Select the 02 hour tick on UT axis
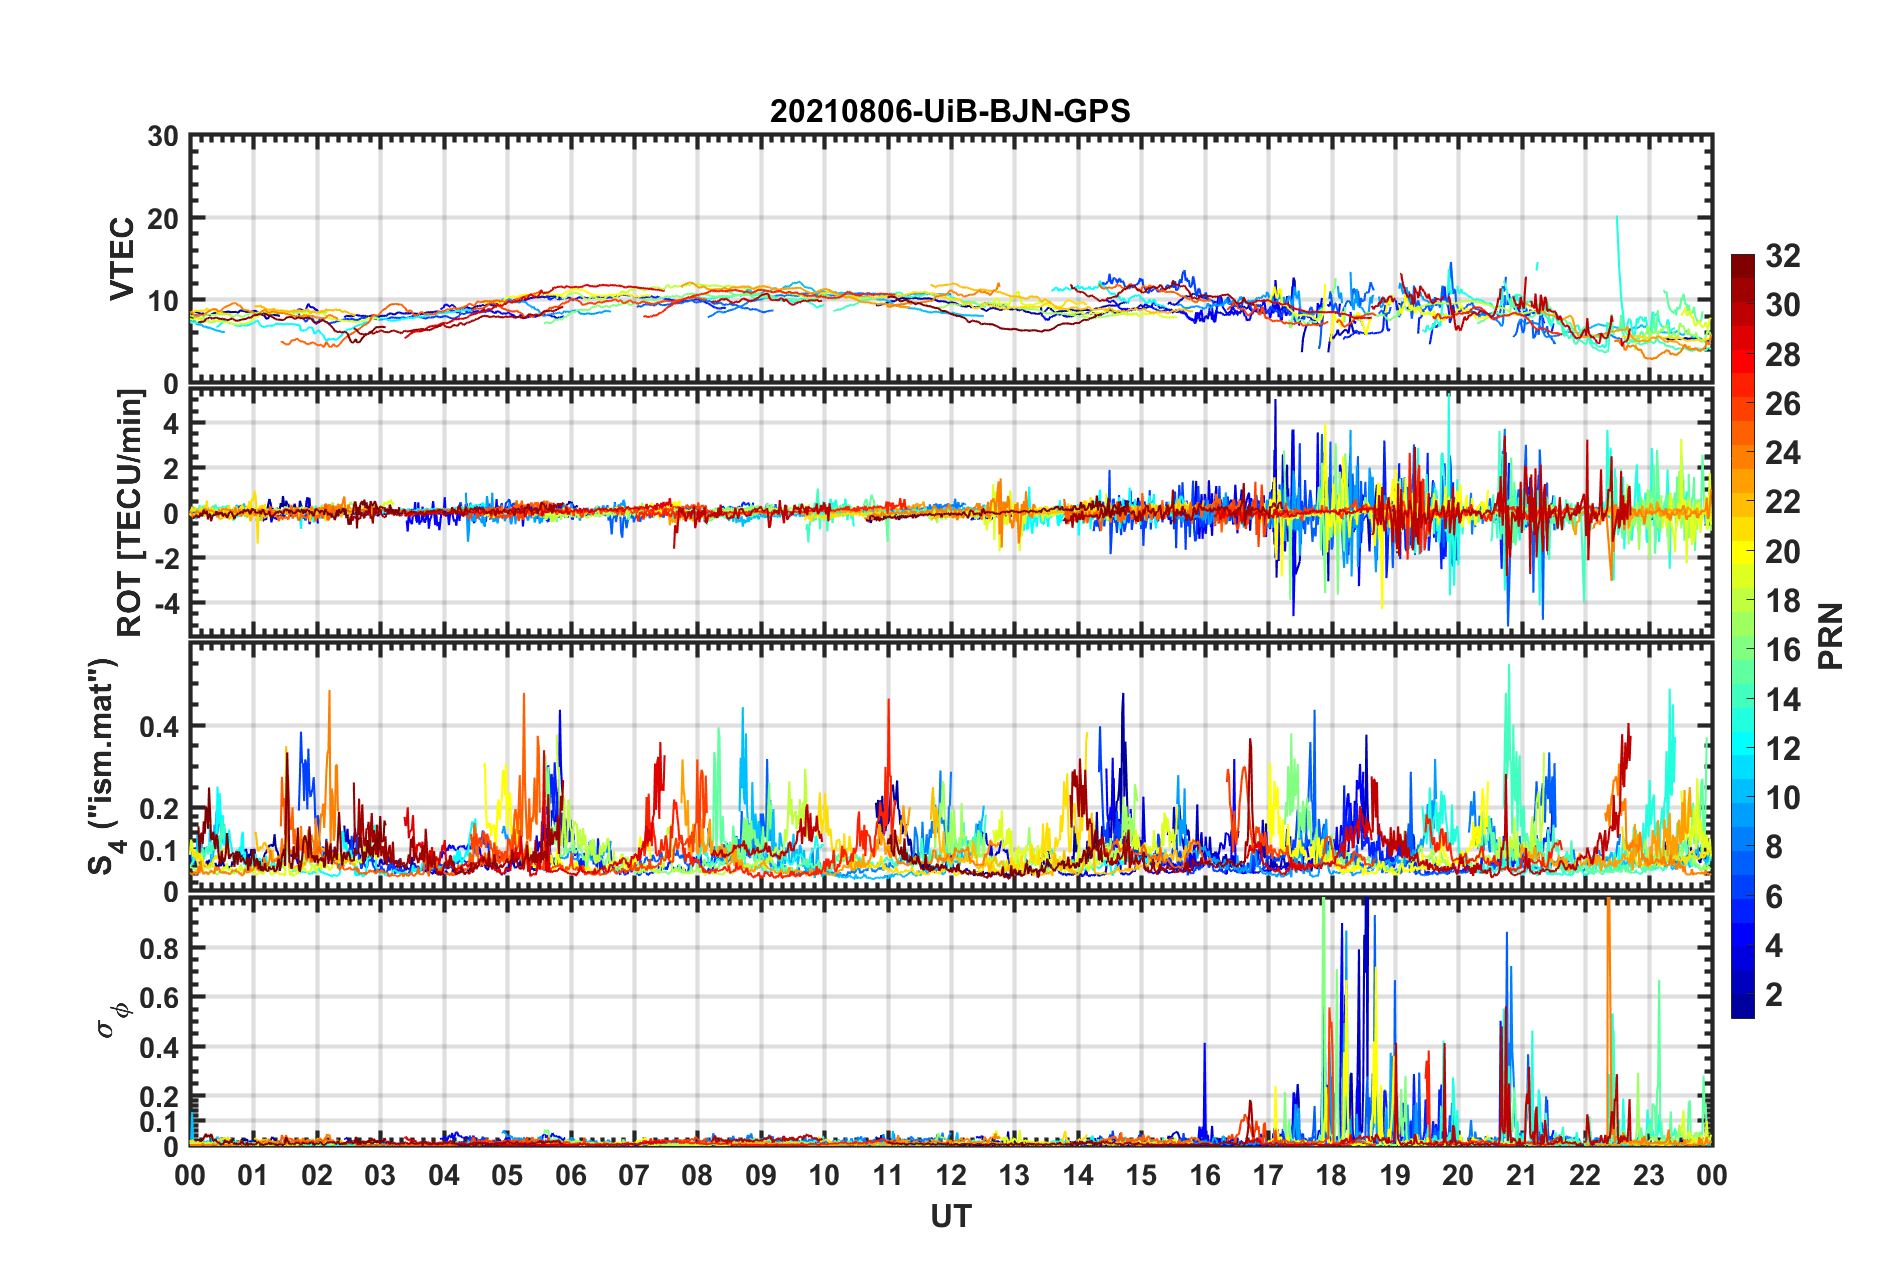Screen dimensions: 1902x1272 click(x=317, y=1174)
